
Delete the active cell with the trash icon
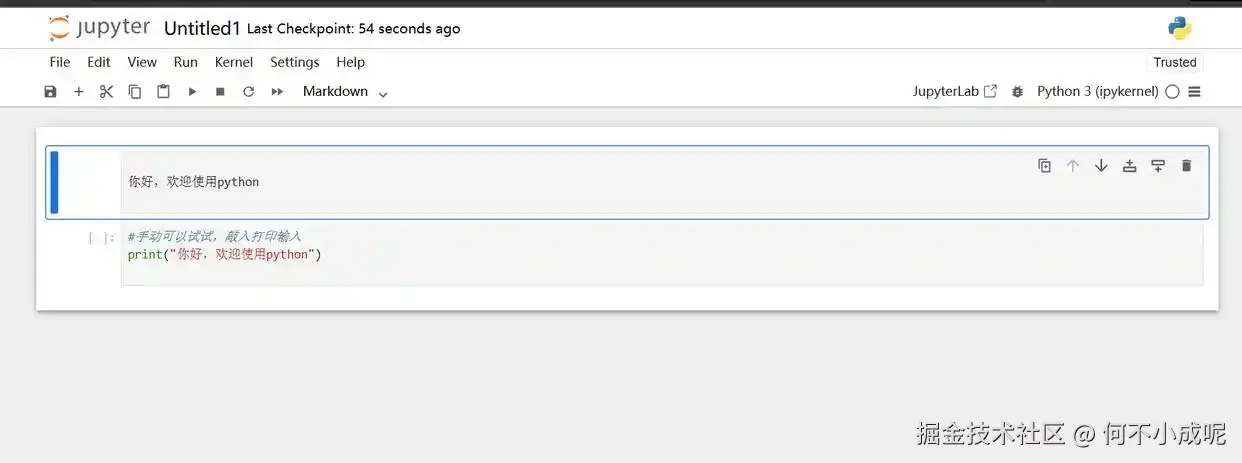(1186, 166)
